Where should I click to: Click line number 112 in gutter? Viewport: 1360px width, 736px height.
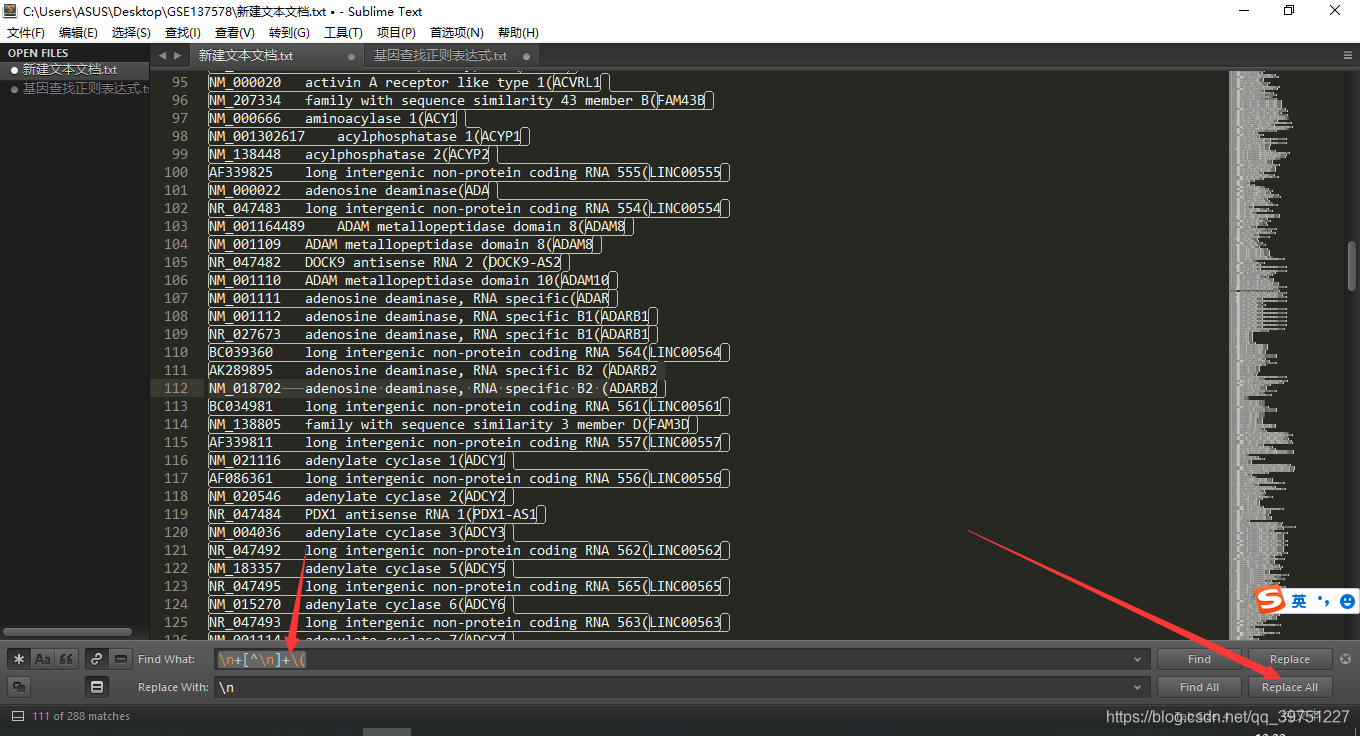click(x=175, y=388)
